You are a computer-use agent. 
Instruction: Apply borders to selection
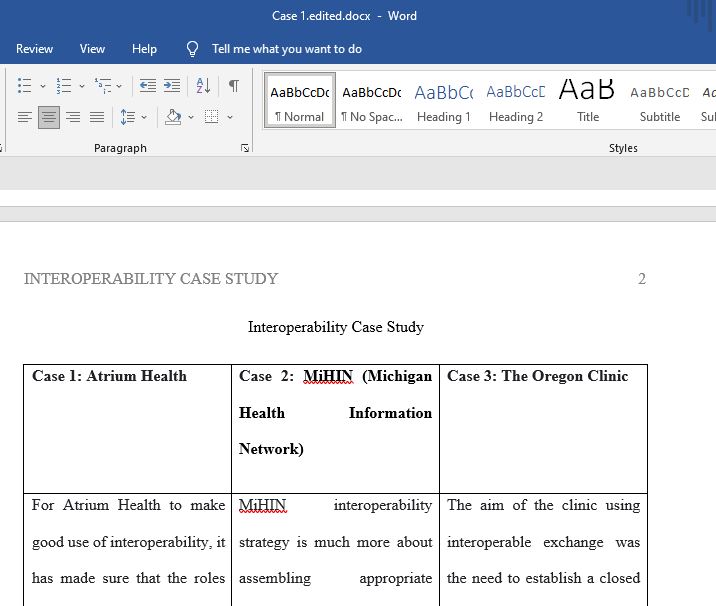[211, 117]
